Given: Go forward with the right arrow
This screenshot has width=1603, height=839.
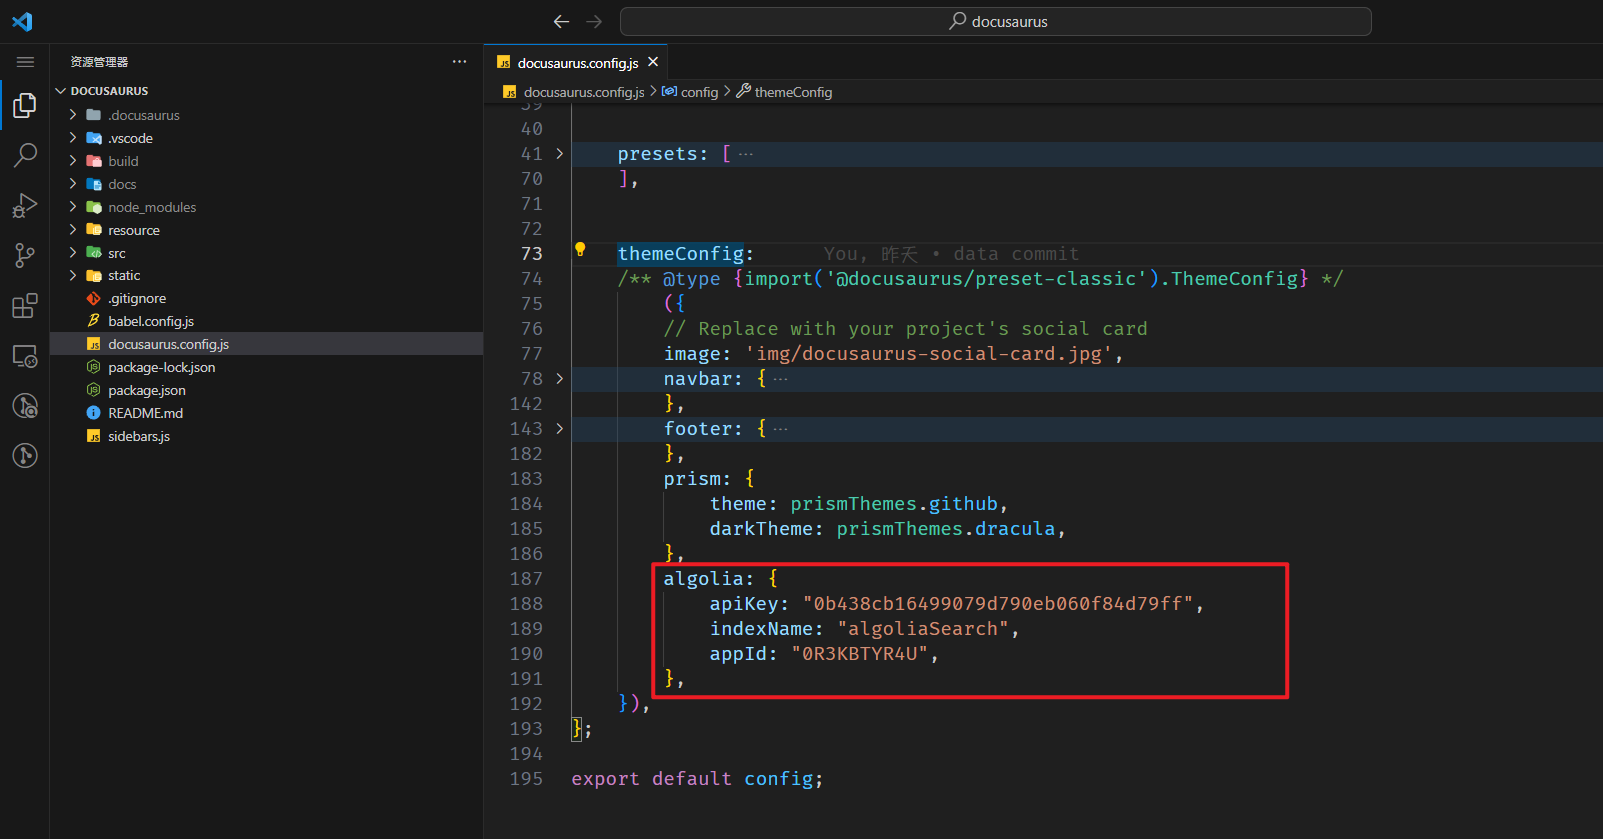Looking at the screenshot, I should coord(594,21).
